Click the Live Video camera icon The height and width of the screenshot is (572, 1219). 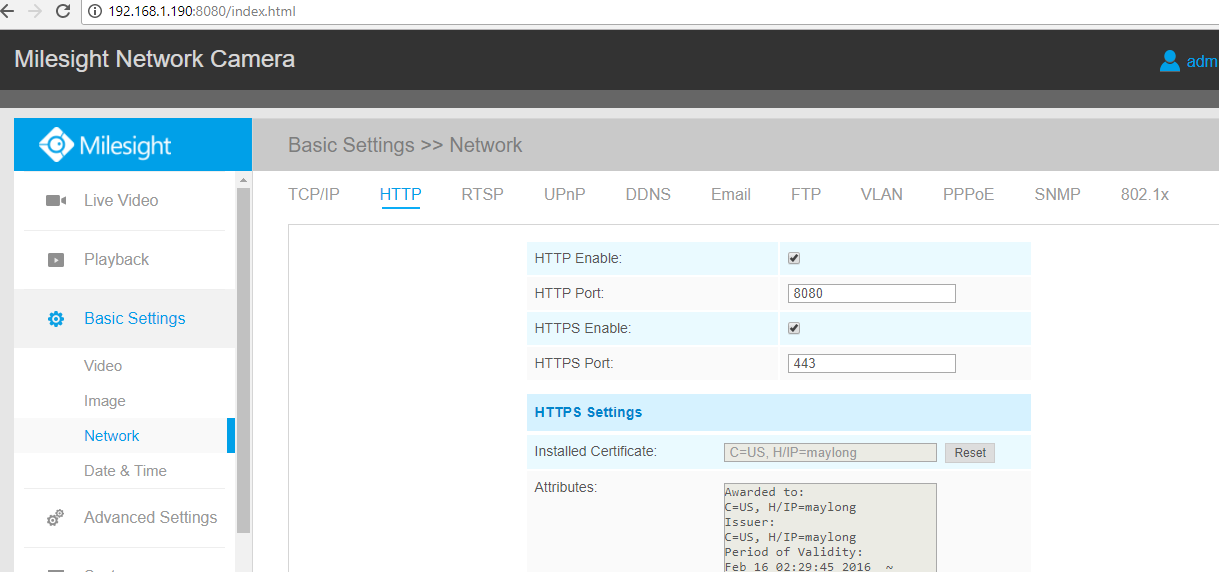56,201
